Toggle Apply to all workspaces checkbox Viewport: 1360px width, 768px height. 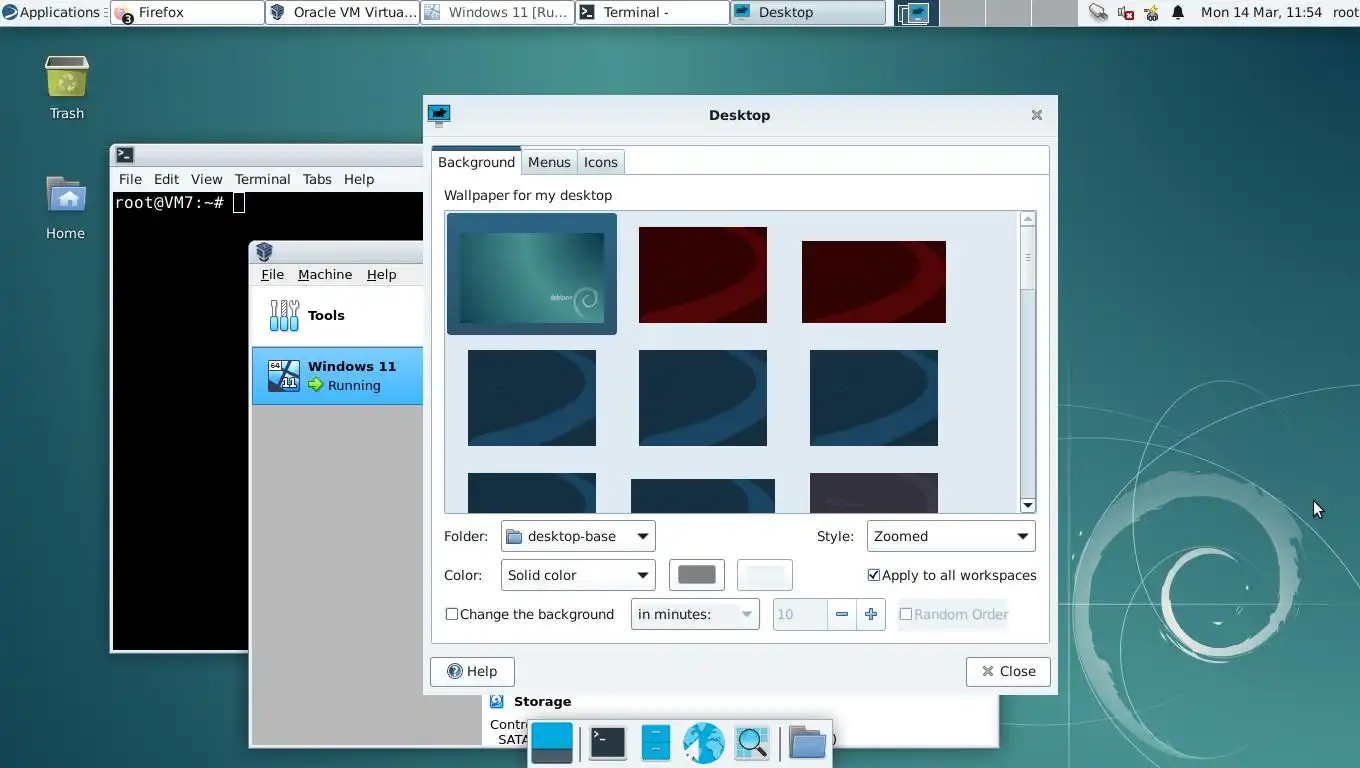[874, 575]
